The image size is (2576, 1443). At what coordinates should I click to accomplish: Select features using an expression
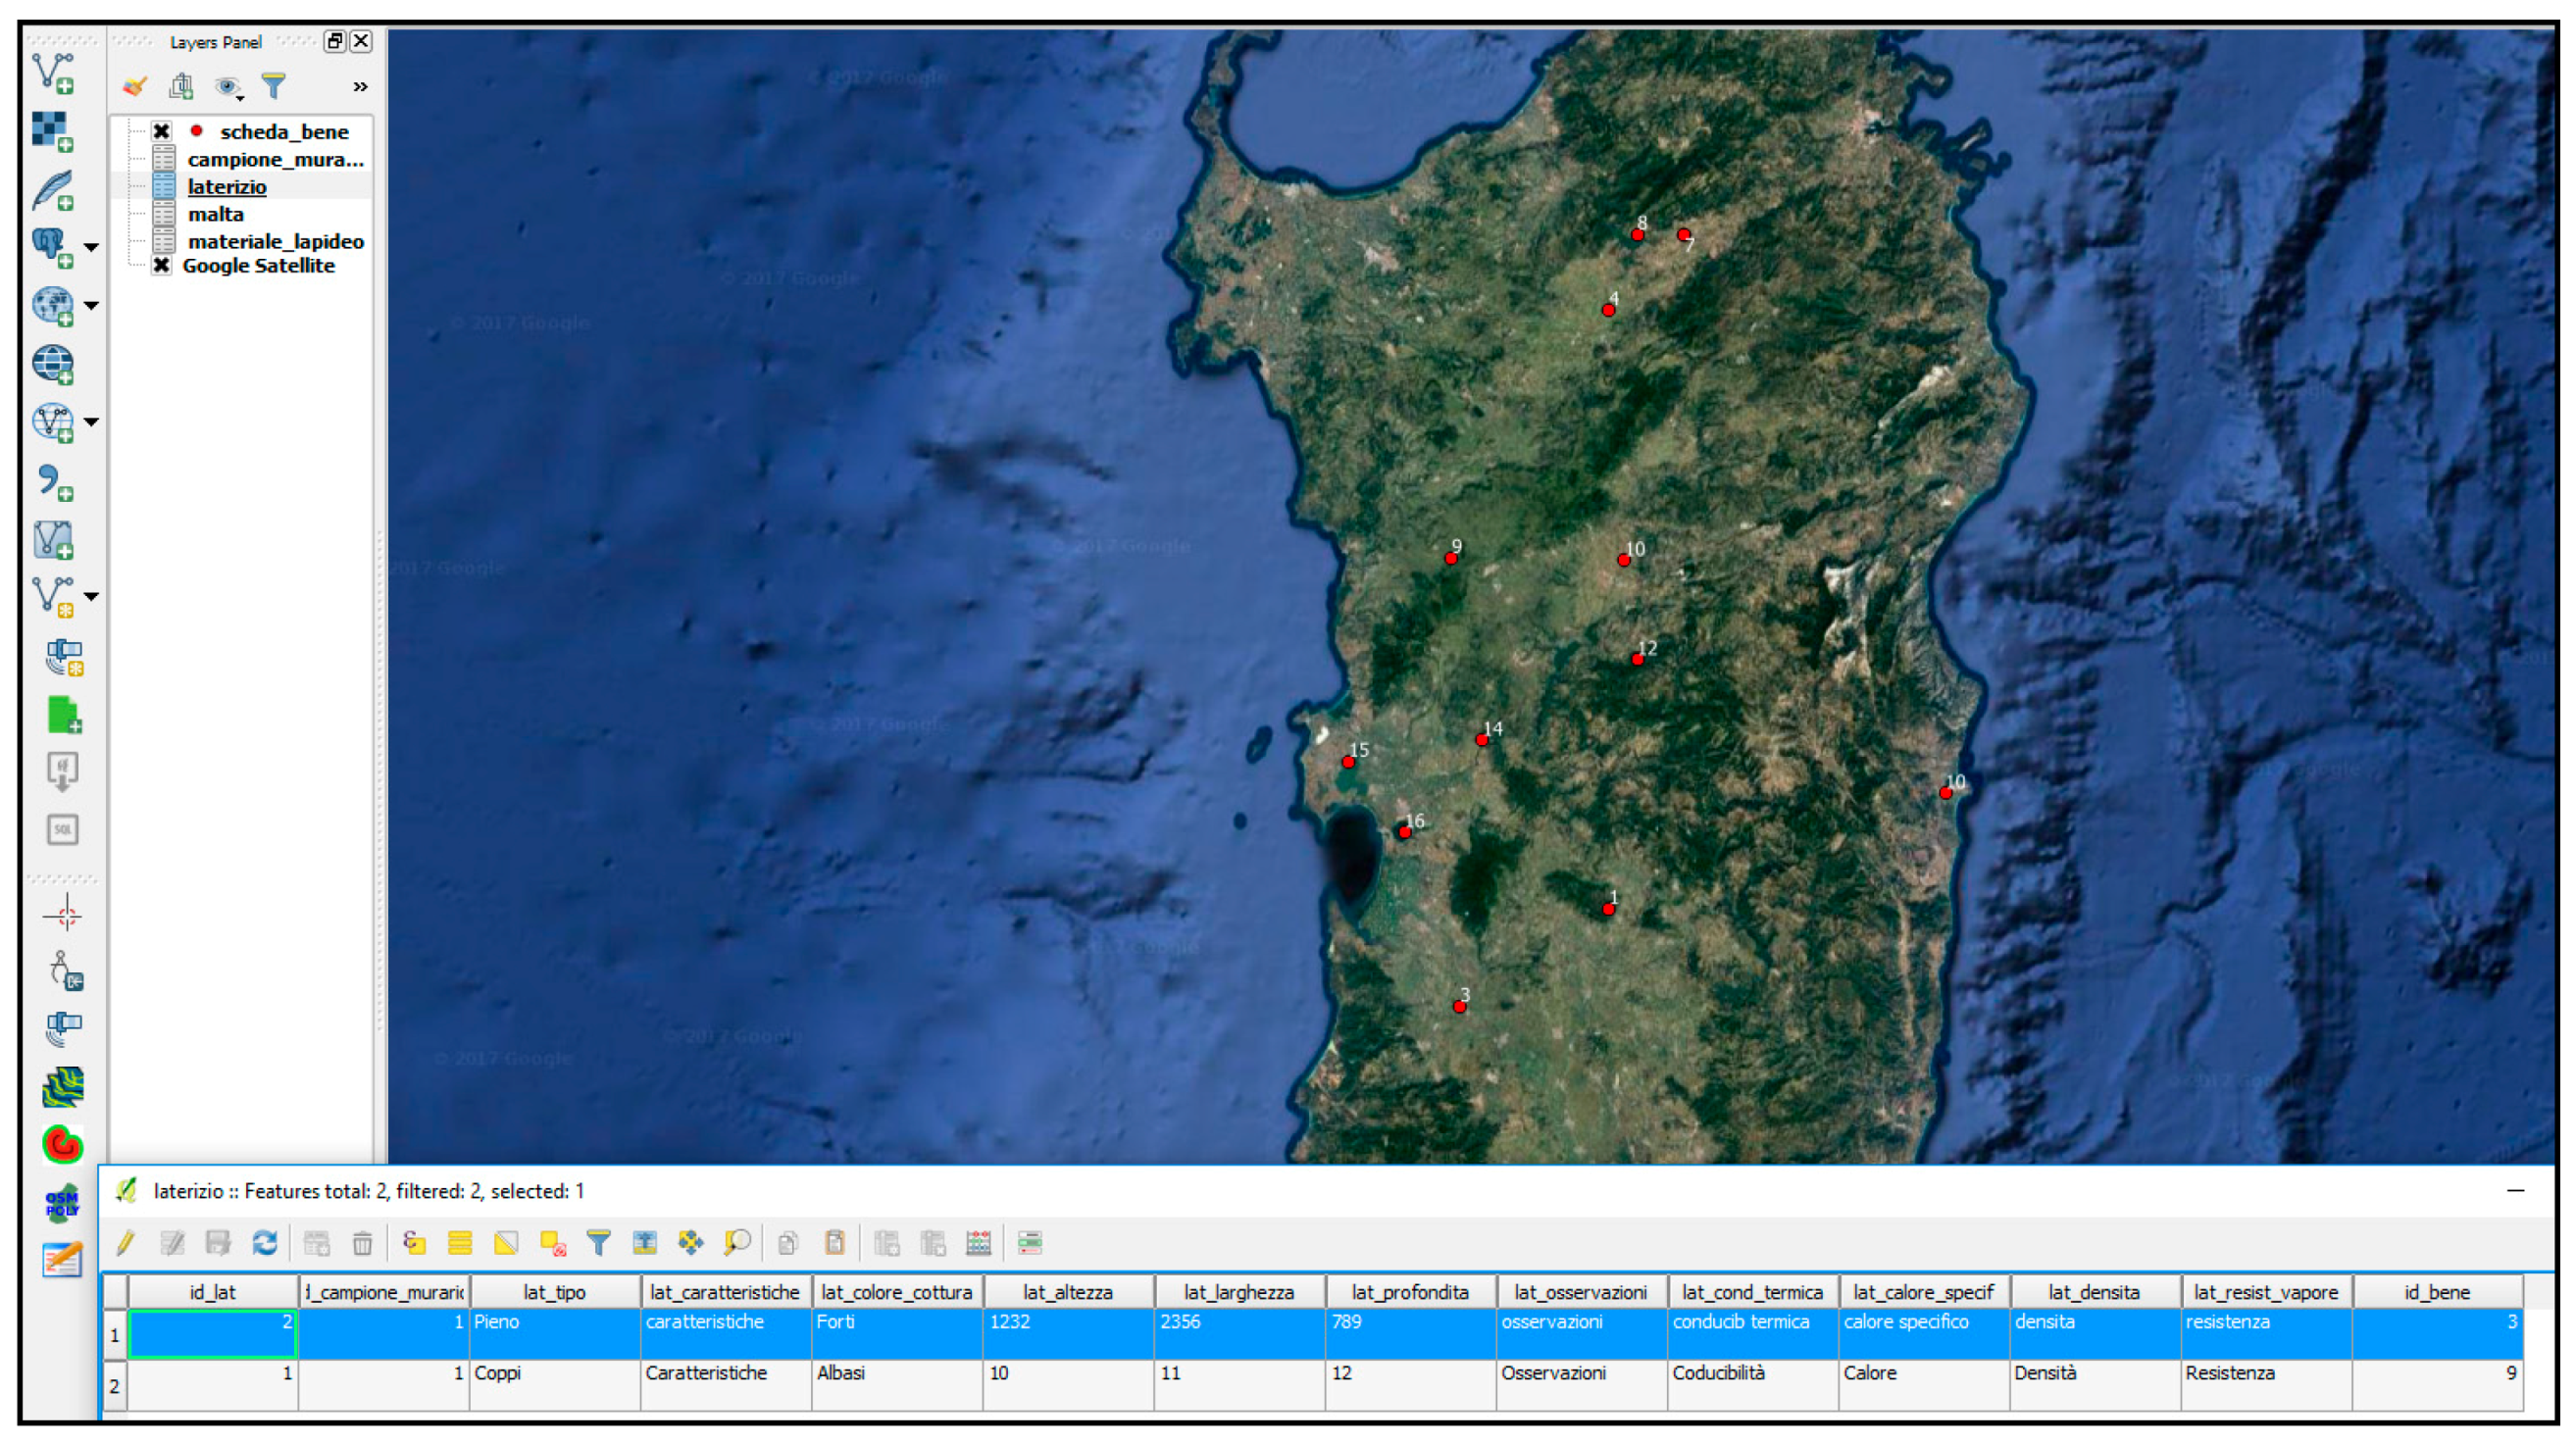click(414, 1243)
